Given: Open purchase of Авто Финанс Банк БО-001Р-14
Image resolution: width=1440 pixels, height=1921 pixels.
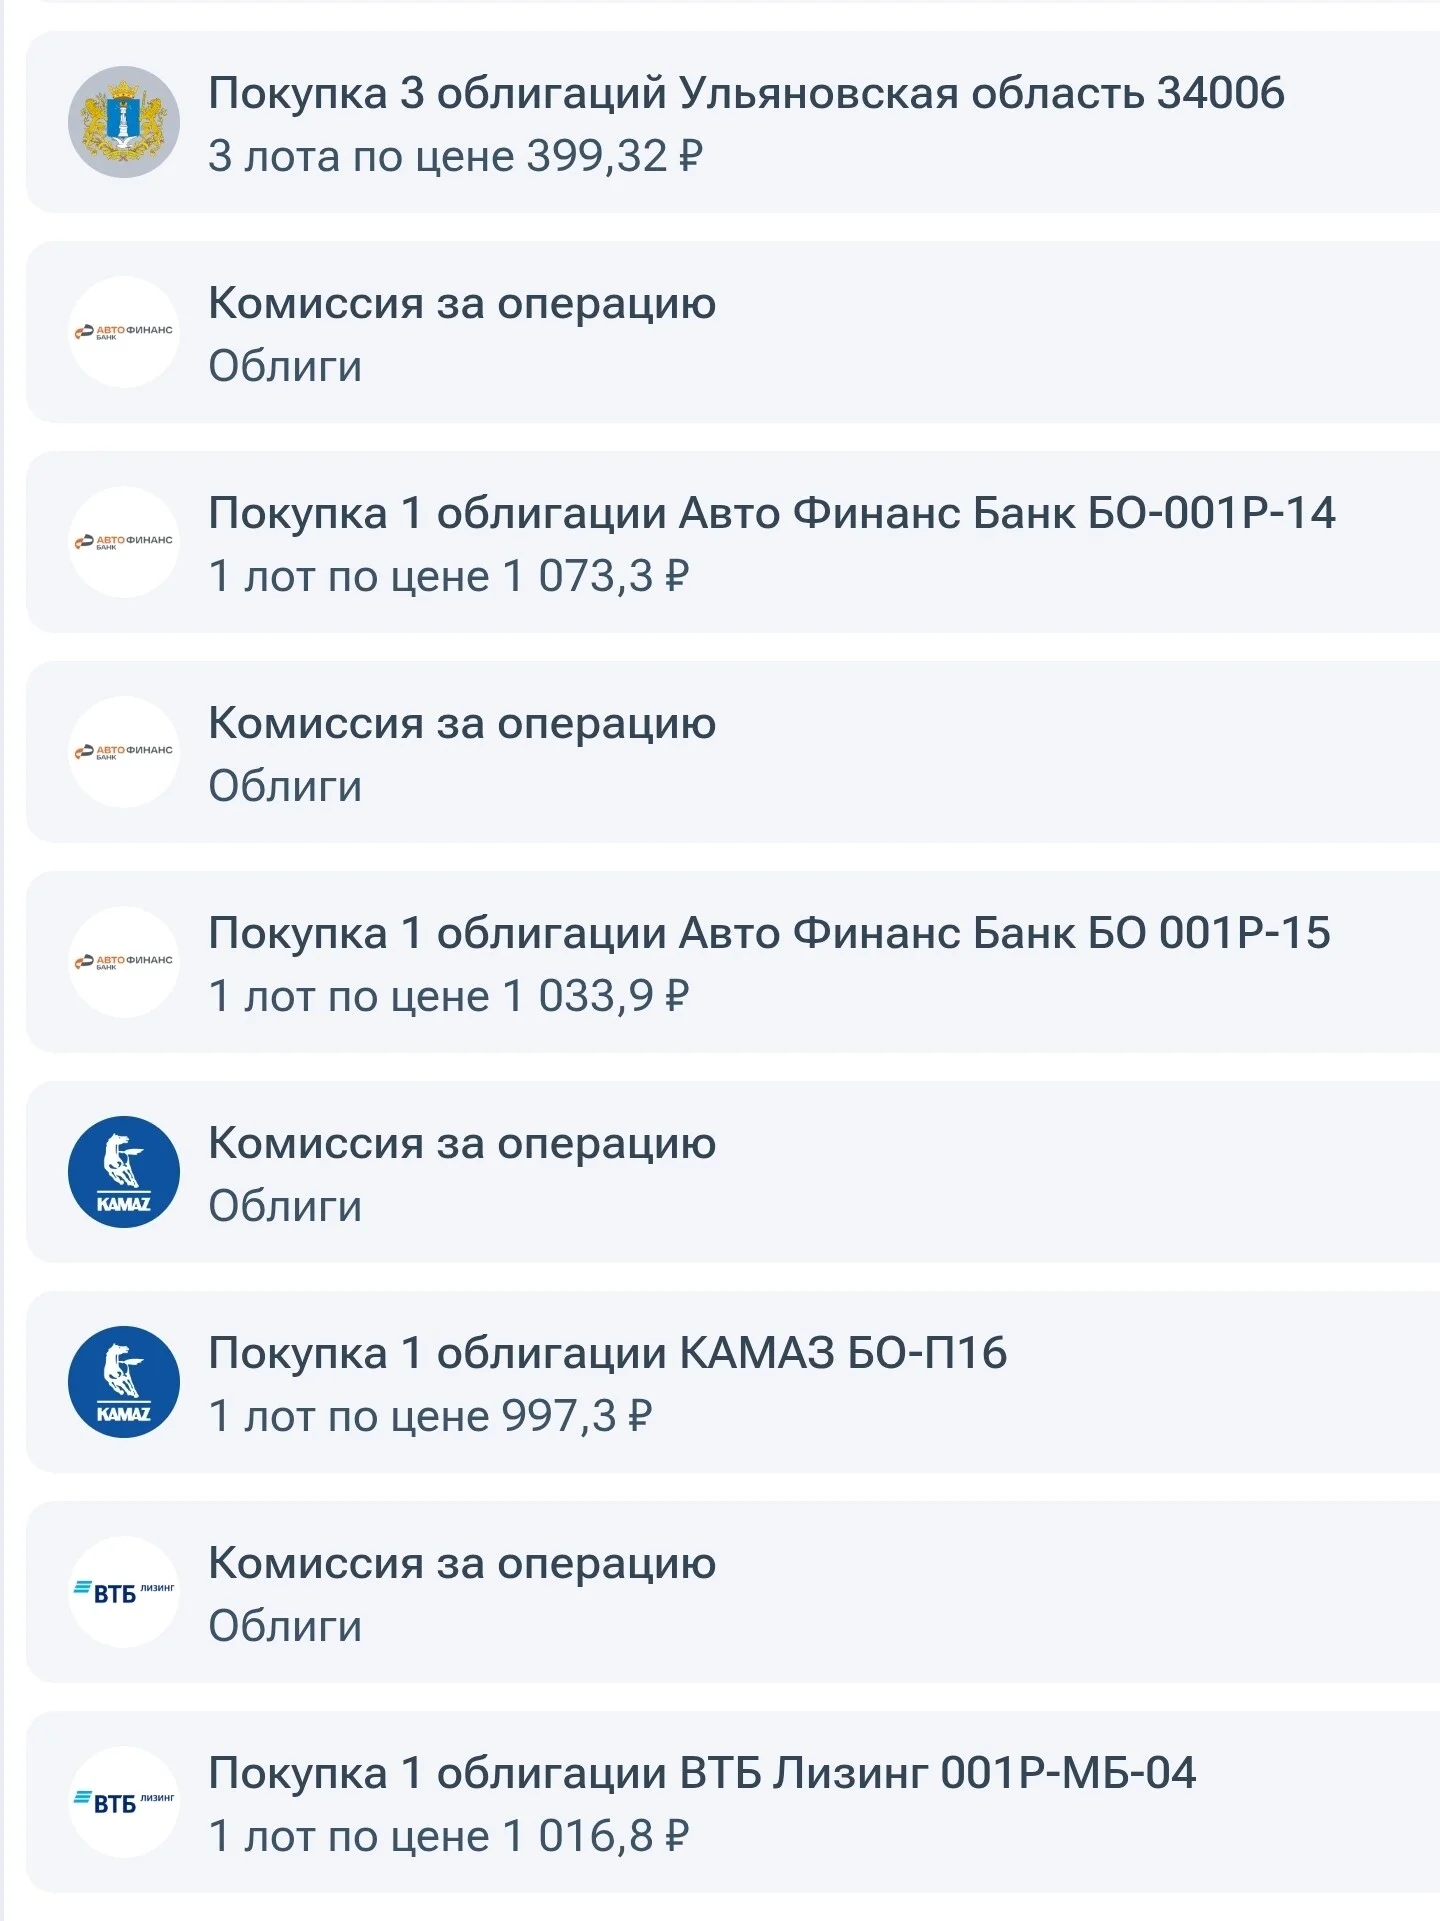Looking at the screenshot, I should point(733,542).
